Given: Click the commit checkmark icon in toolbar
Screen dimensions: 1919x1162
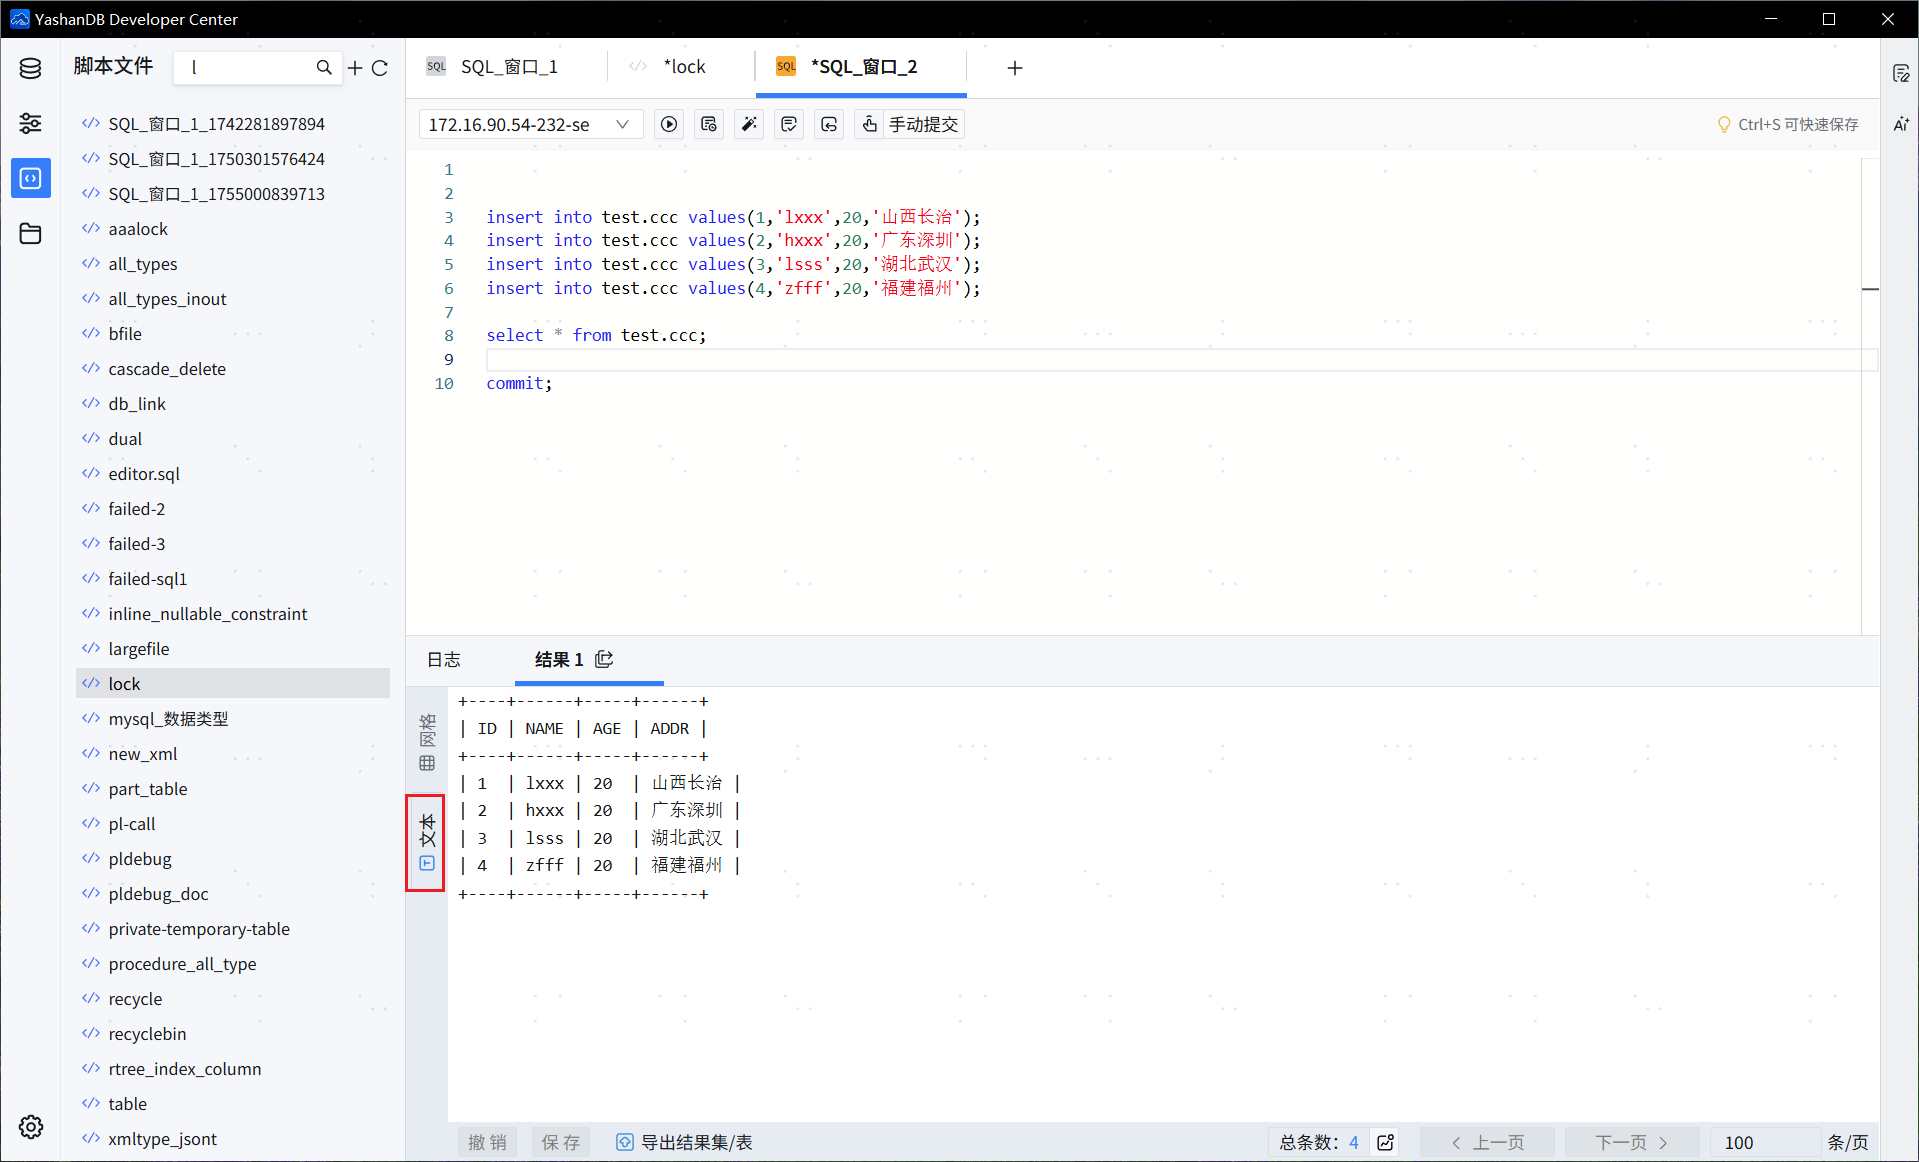Looking at the screenshot, I should [789, 124].
